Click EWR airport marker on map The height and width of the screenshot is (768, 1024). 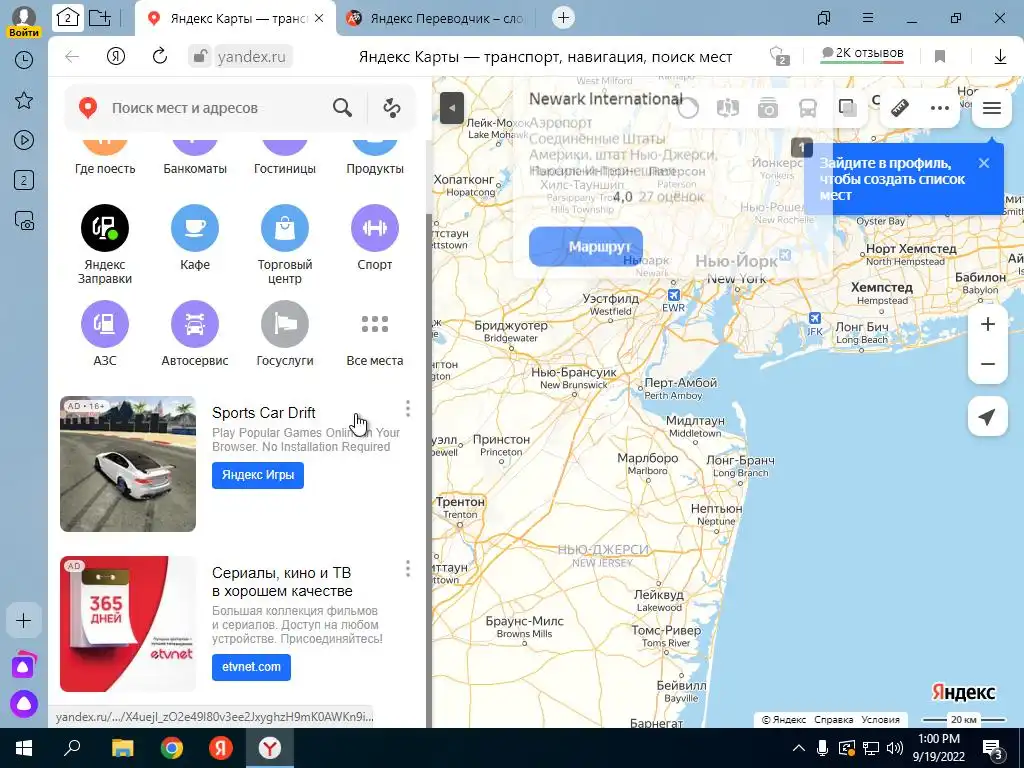point(673,296)
